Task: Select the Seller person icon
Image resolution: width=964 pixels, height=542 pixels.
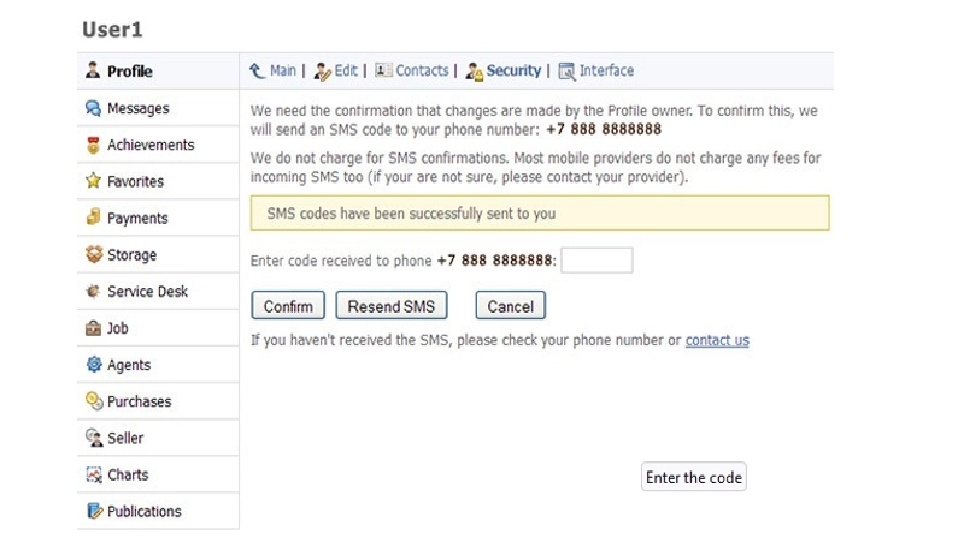Action: pos(94,438)
